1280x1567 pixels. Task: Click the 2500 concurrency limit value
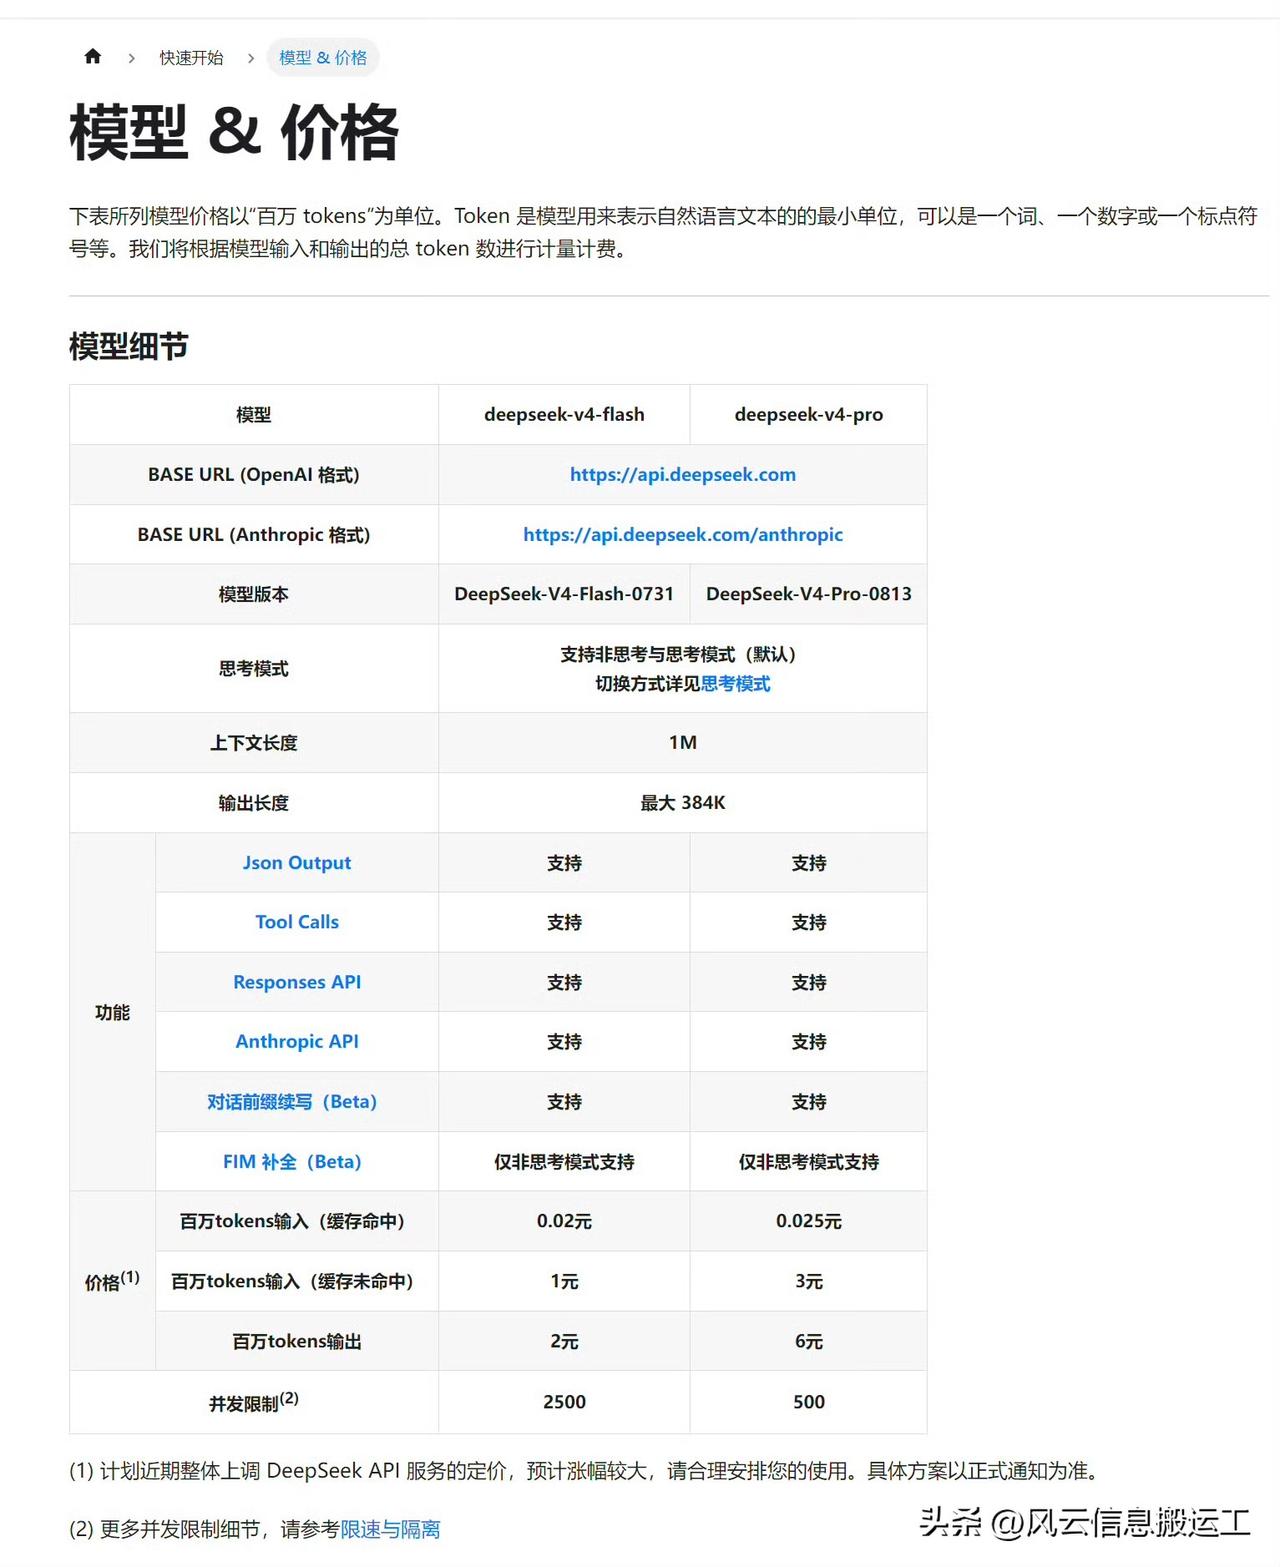(564, 1402)
